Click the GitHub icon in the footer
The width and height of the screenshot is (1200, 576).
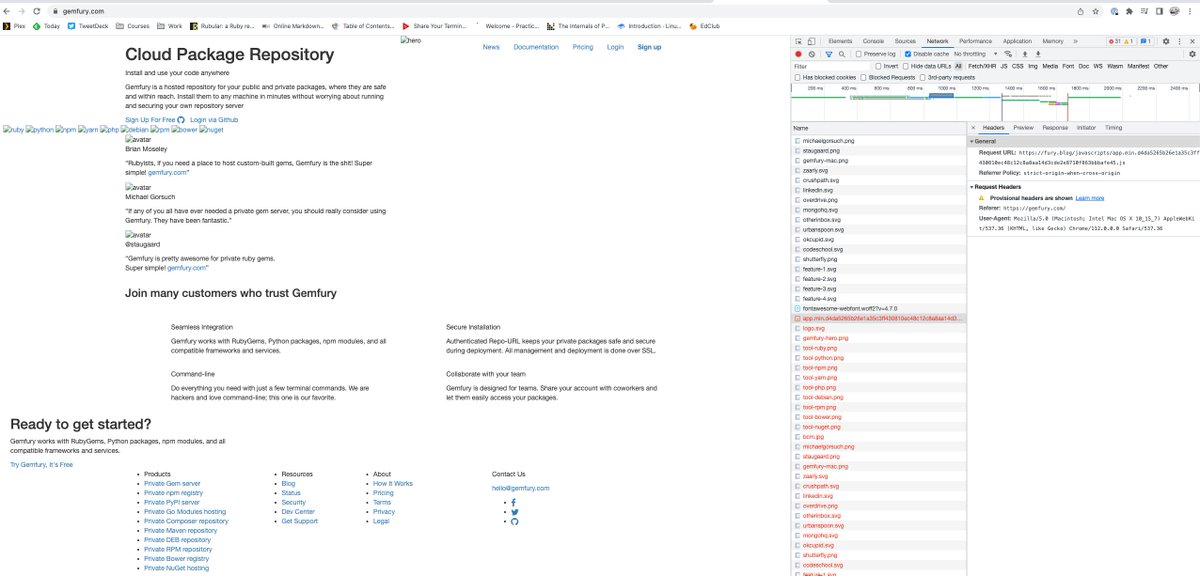click(x=515, y=522)
